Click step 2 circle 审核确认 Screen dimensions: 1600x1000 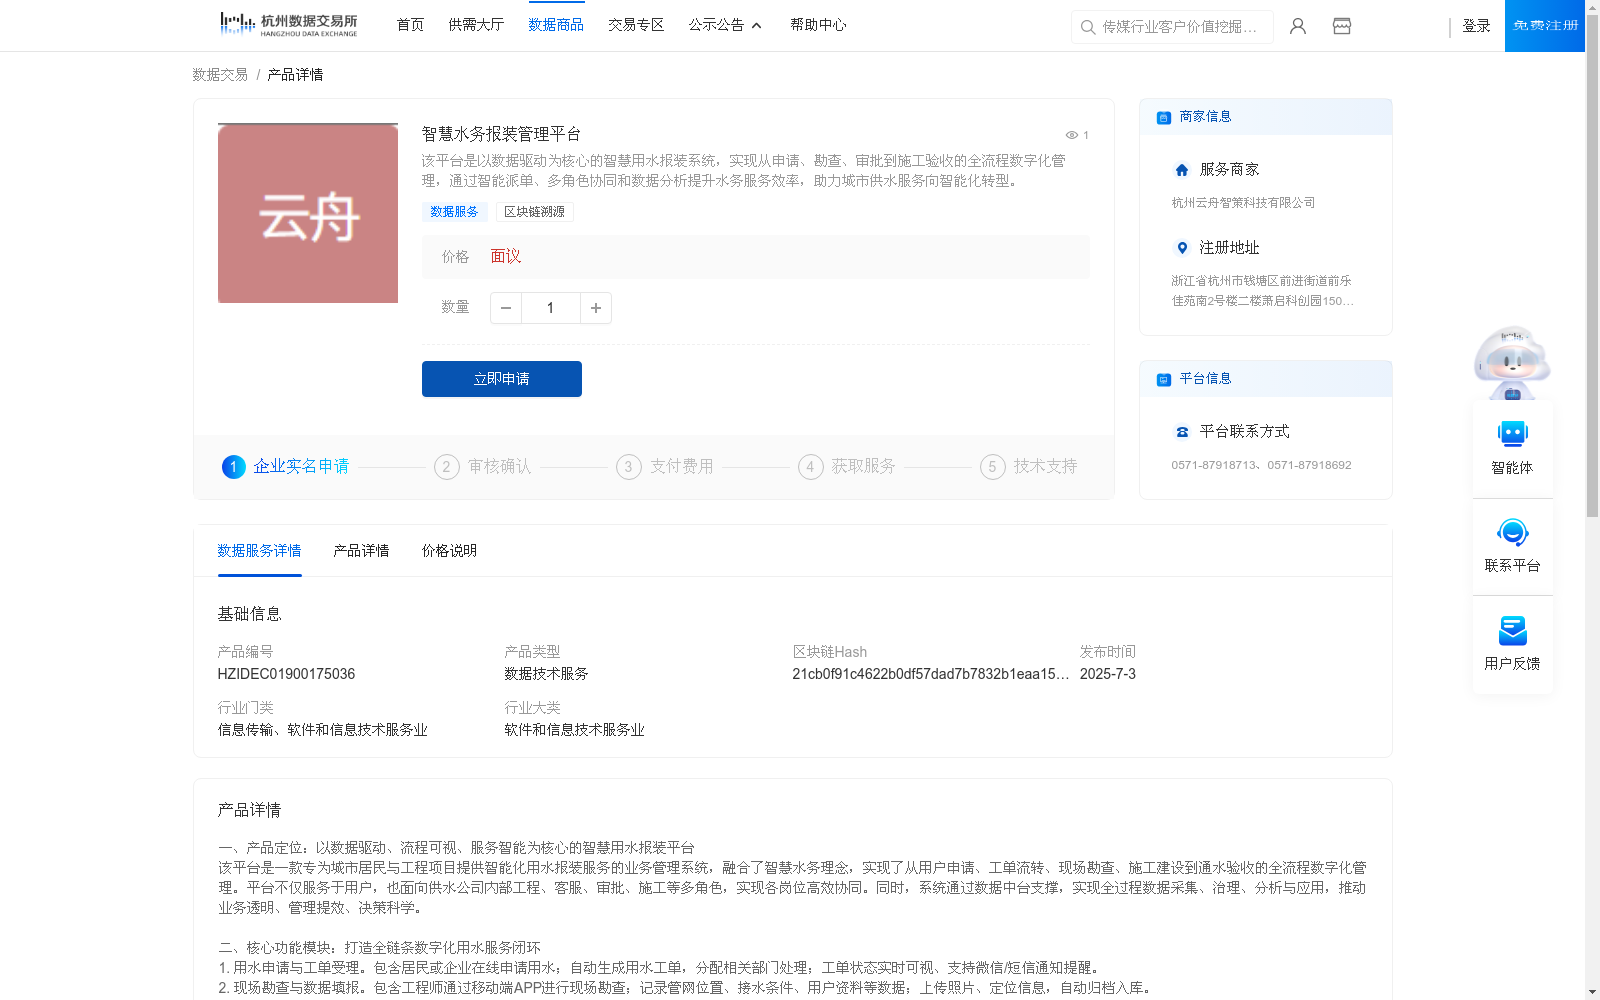click(446, 467)
